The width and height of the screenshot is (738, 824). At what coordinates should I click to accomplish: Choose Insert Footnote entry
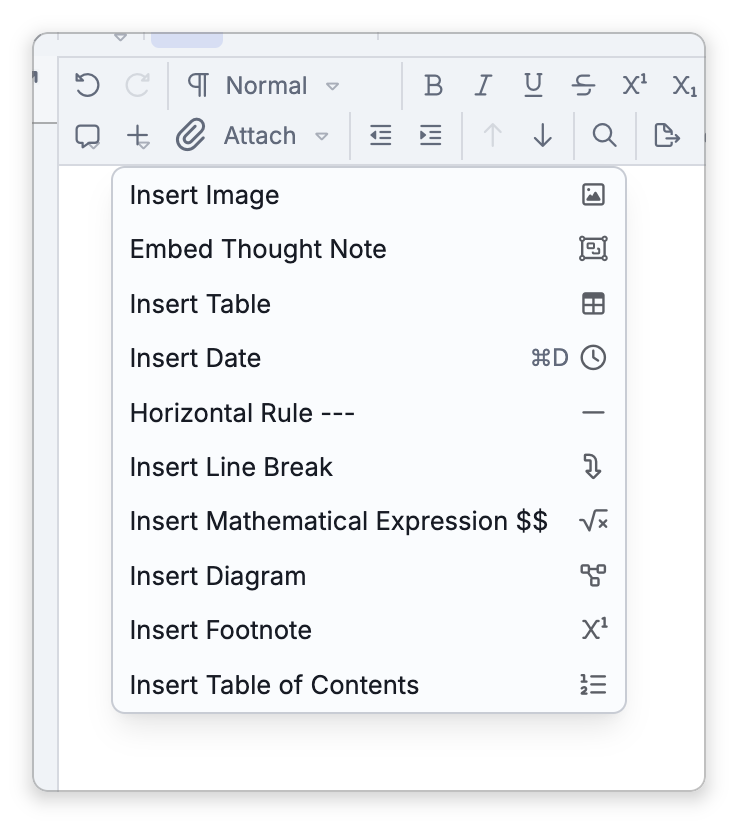[x=369, y=630]
